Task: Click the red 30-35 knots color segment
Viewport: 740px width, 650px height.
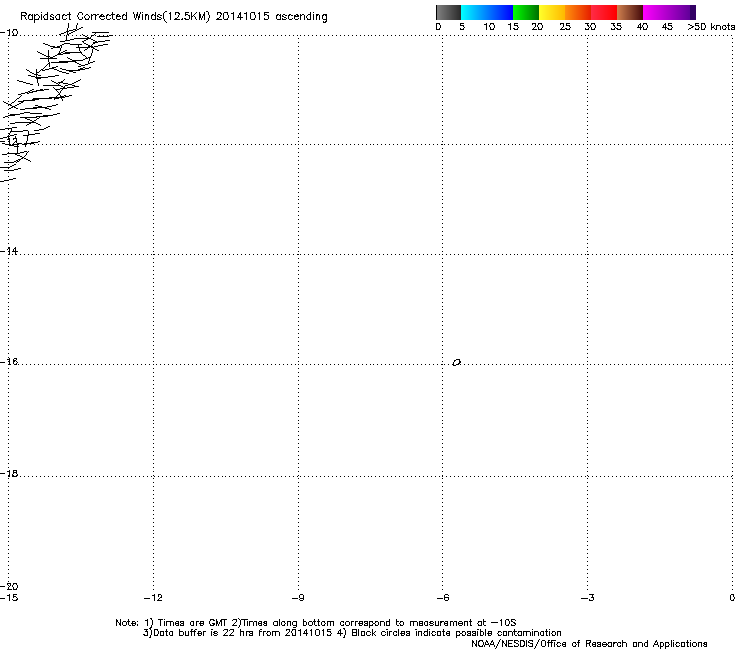Action: pos(604,12)
